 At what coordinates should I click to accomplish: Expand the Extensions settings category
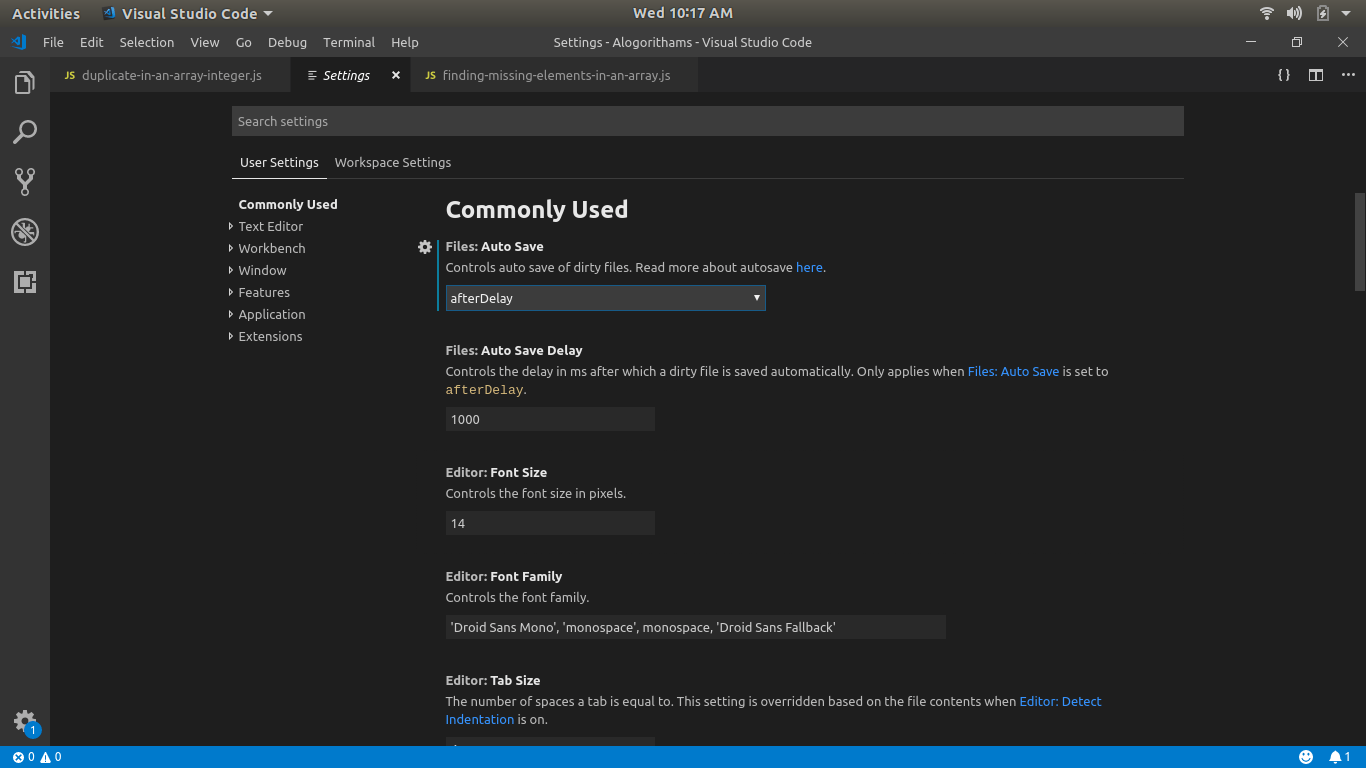(270, 337)
